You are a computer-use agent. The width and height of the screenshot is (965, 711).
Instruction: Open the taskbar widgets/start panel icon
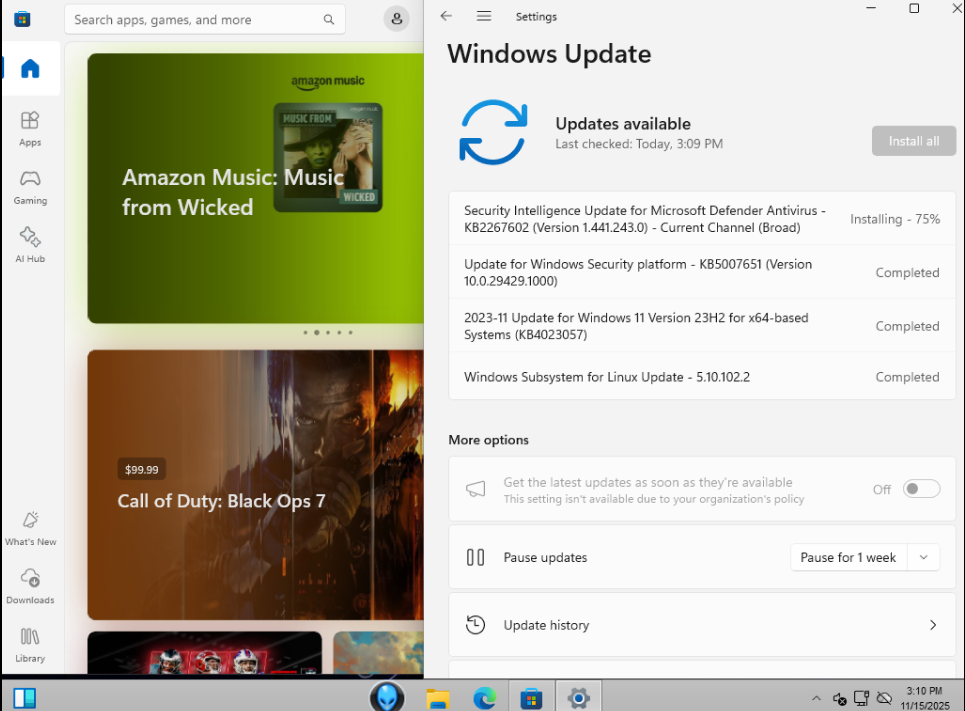point(25,698)
